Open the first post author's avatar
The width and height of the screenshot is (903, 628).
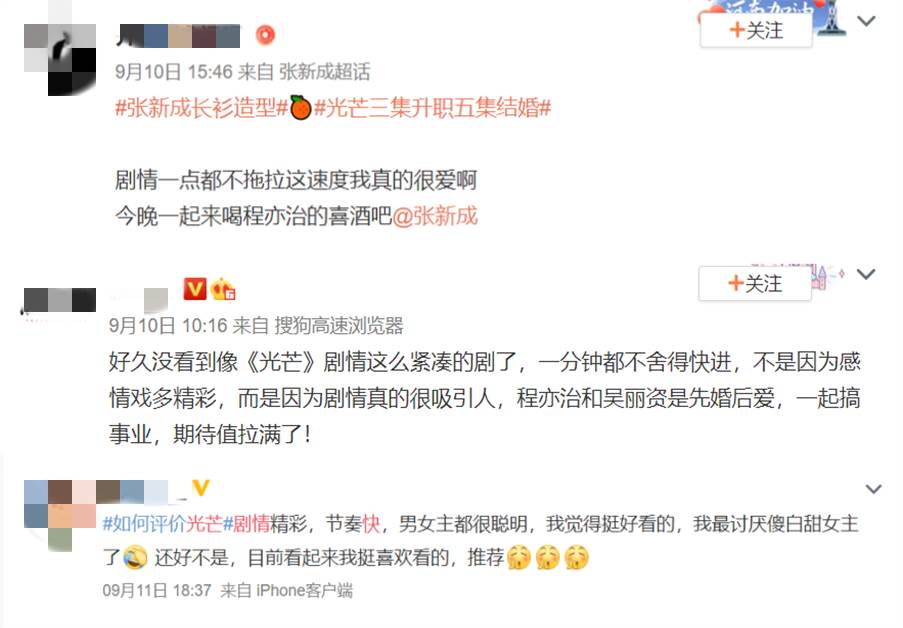pyautogui.click(x=60, y=60)
